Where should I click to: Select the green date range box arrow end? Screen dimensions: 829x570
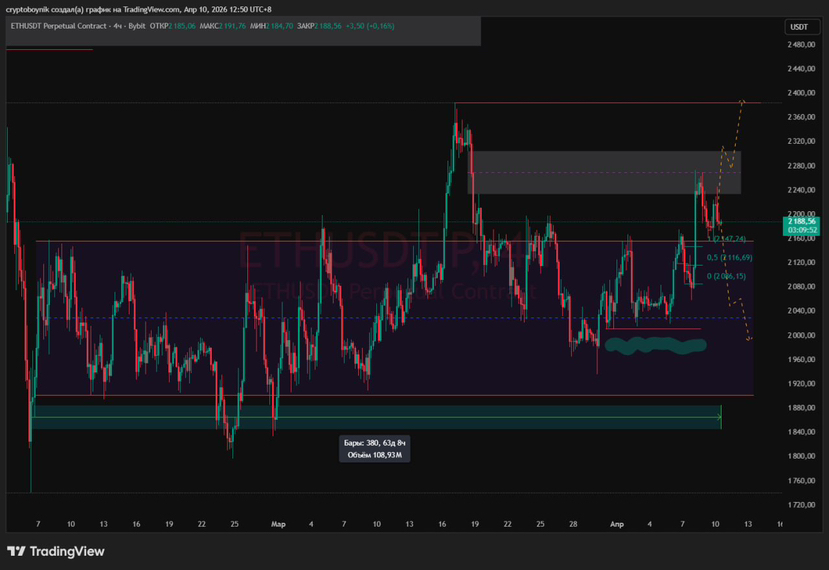click(x=719, y=411)
